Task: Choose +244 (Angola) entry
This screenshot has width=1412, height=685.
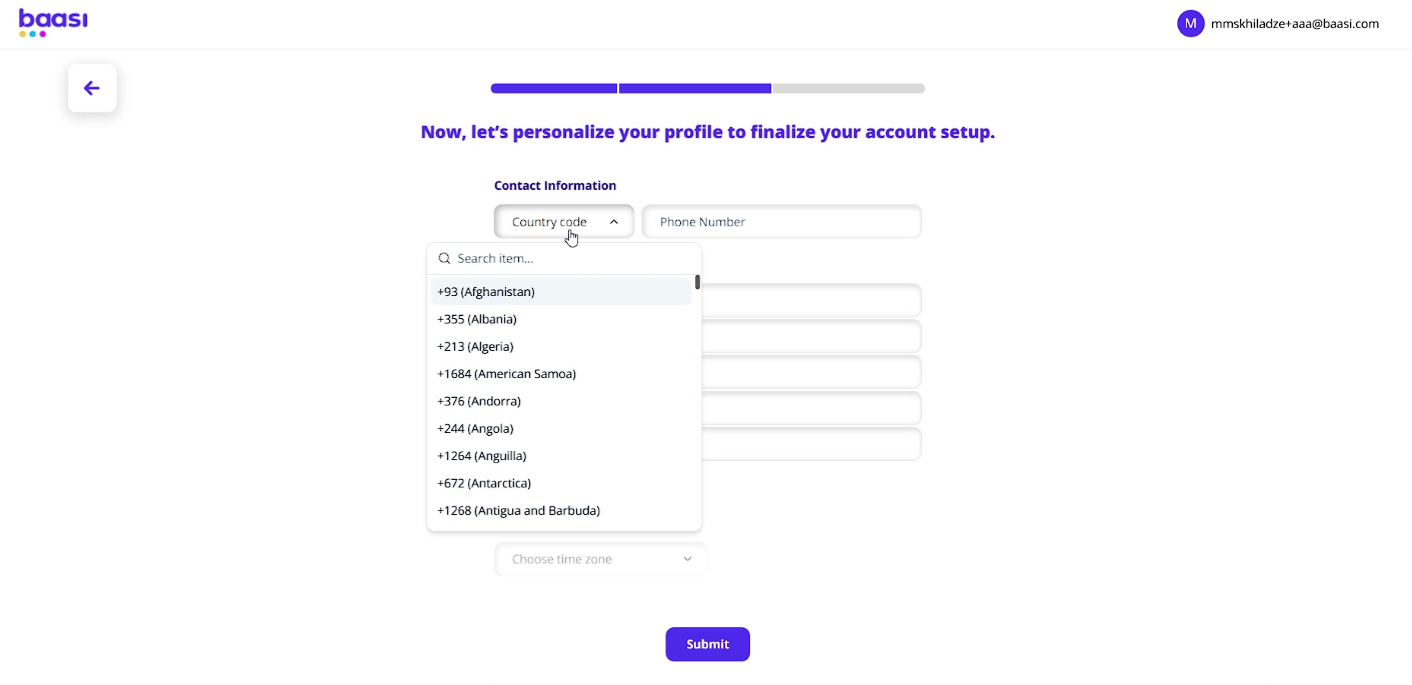Action: point(475,428)
